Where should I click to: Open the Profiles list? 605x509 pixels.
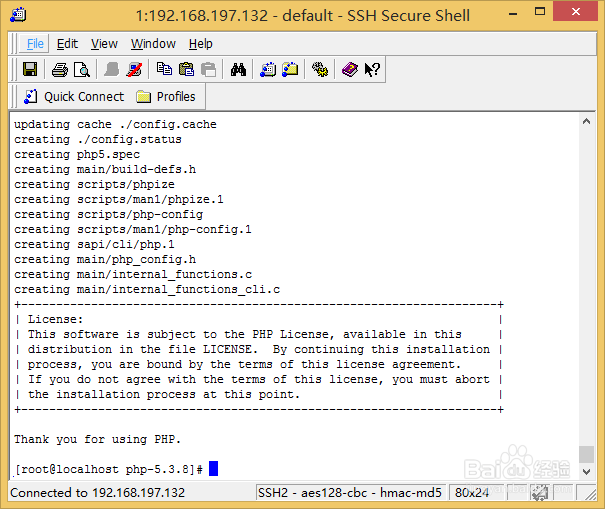pos(166,96)
